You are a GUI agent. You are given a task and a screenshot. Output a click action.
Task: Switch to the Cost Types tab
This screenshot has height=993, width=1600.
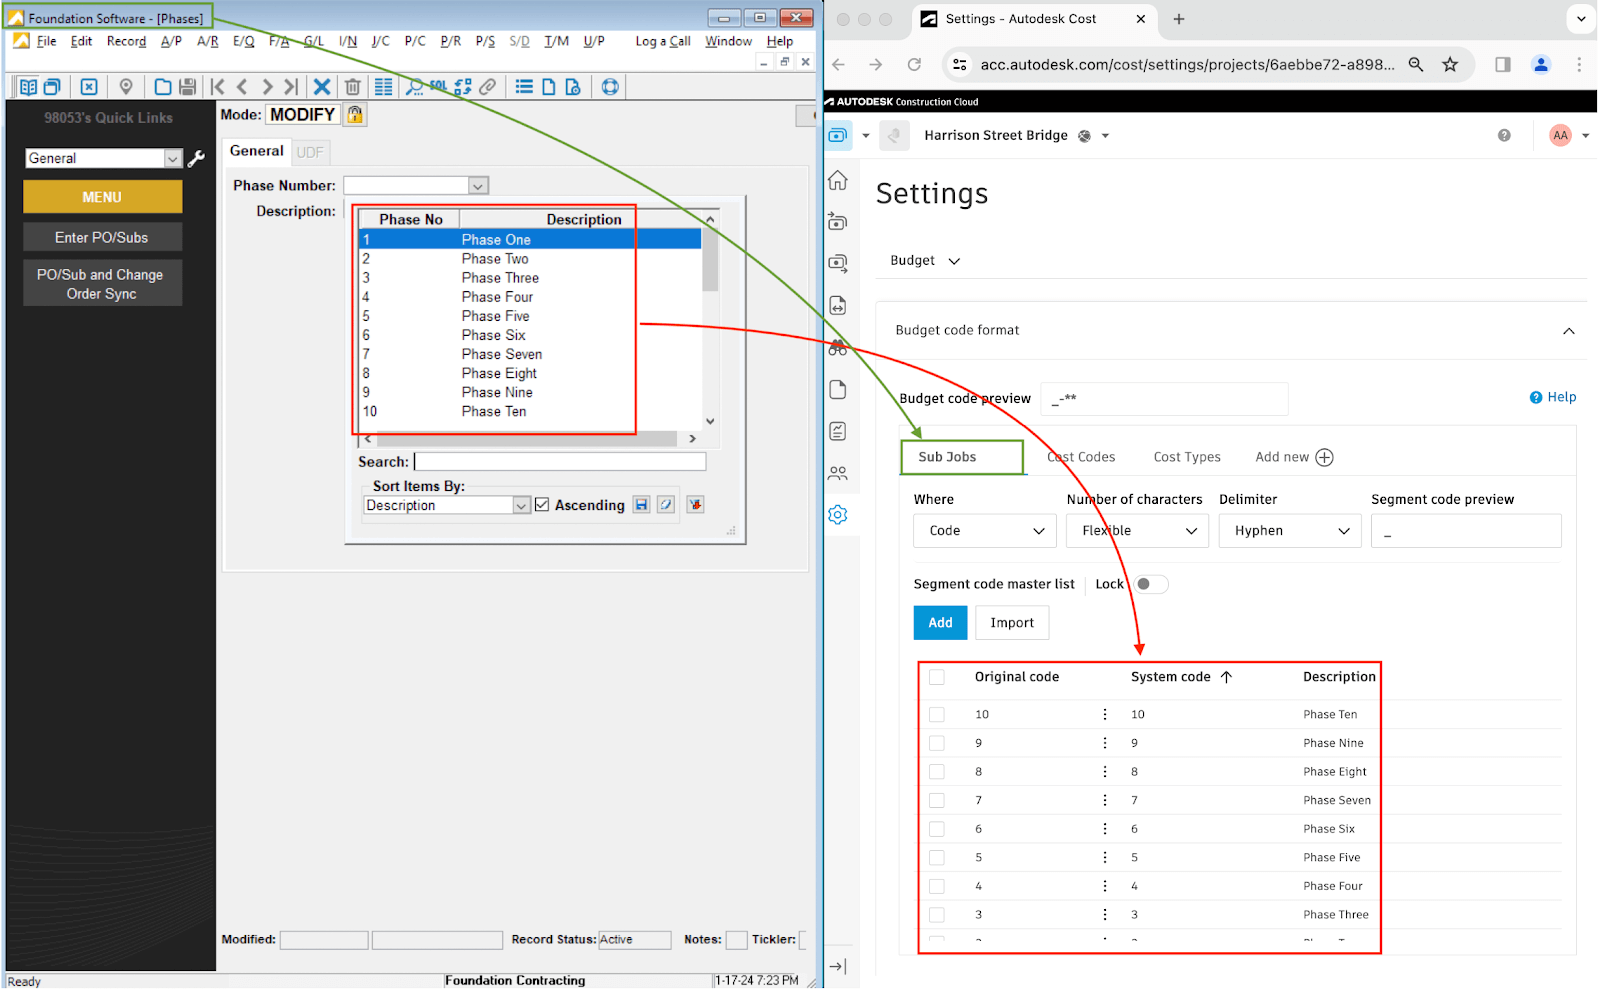pyautogui.click(x=1187, y=457)
